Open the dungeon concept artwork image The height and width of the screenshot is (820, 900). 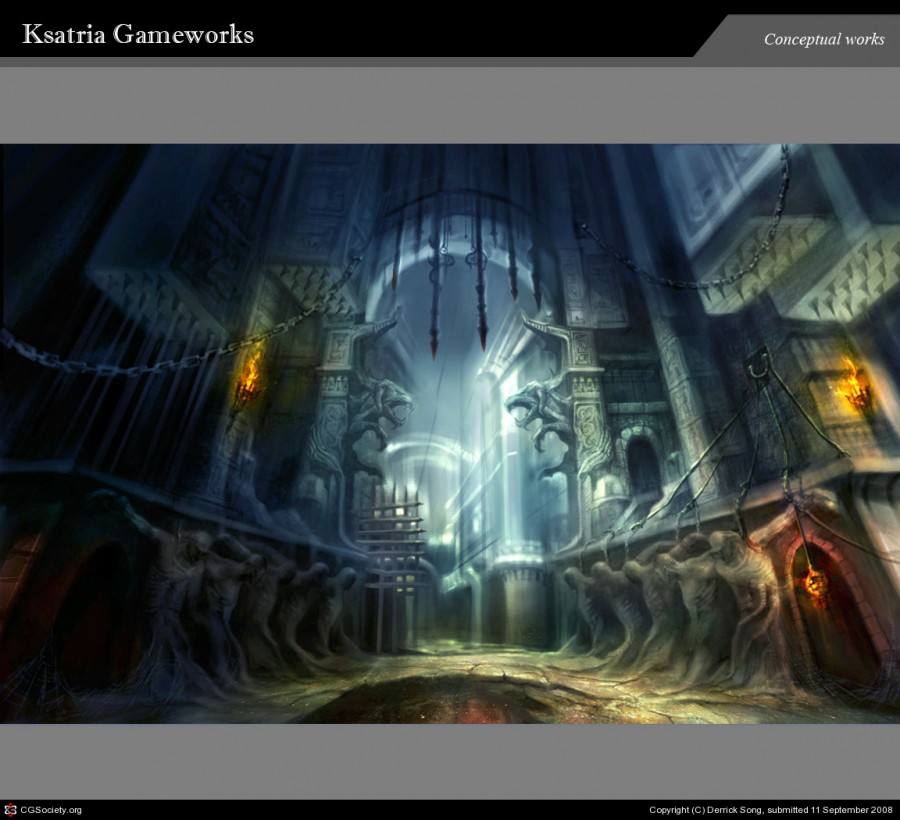coord(450,433)
